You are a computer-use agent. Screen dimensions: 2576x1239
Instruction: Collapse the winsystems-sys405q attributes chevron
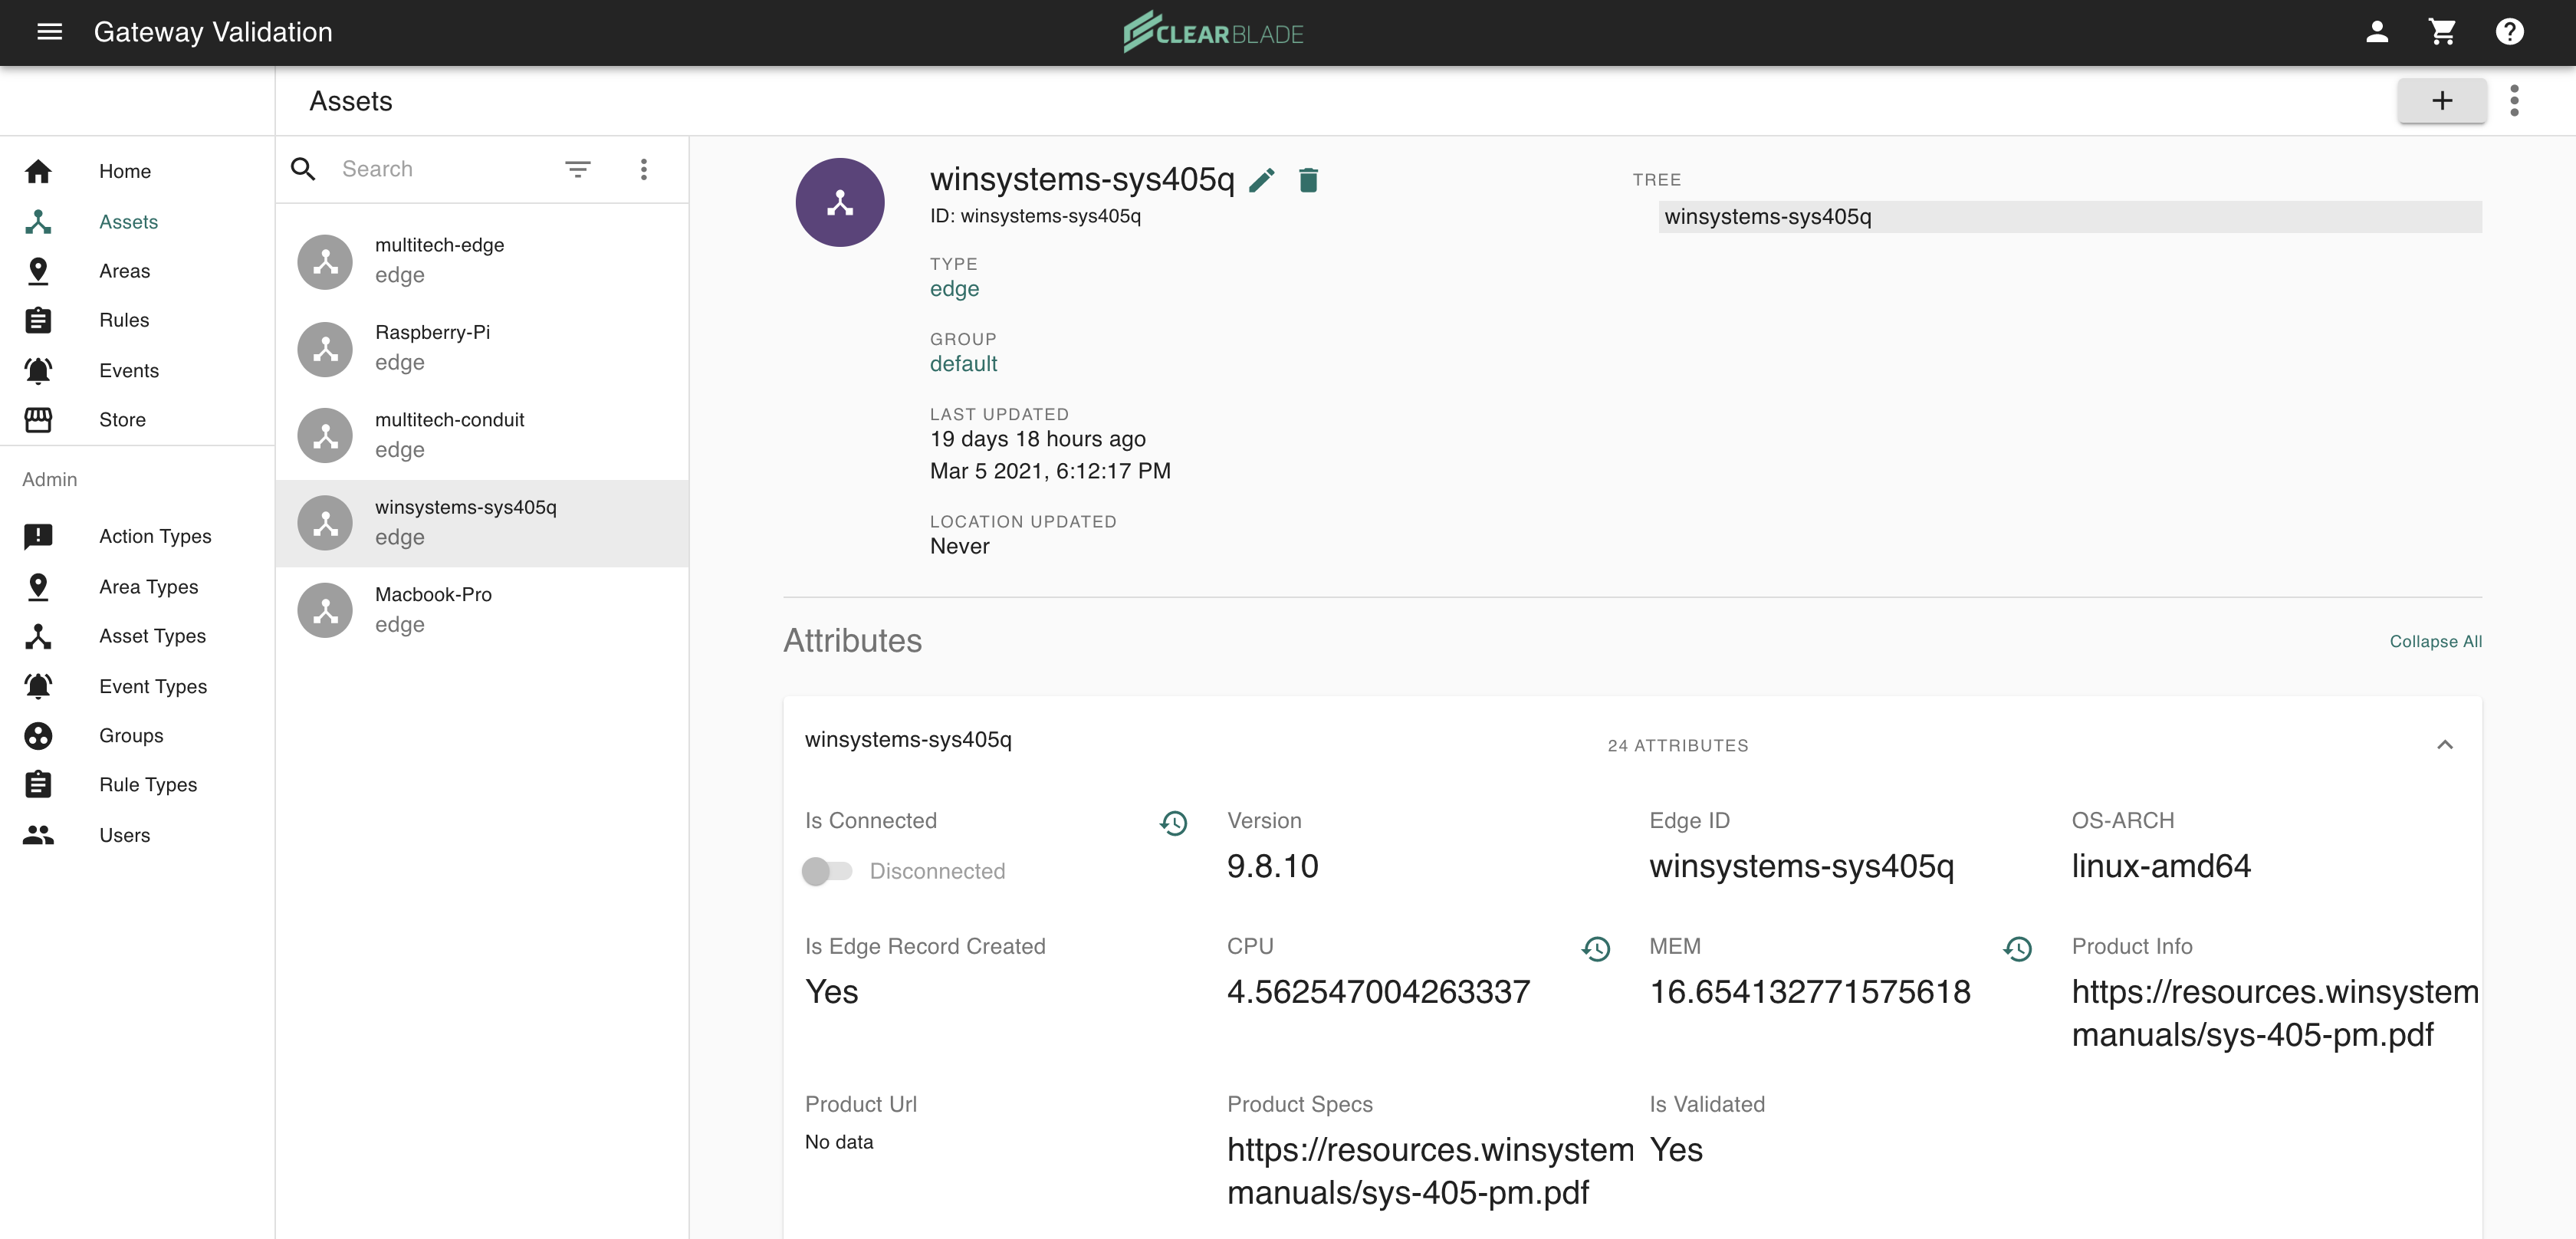(x=2444, y=744)
